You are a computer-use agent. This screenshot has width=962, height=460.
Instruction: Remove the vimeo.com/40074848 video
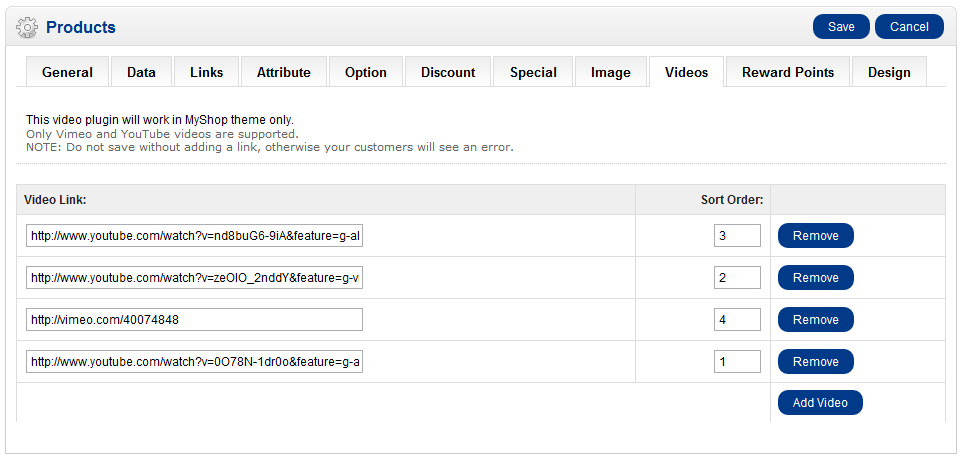pos(815,320)
